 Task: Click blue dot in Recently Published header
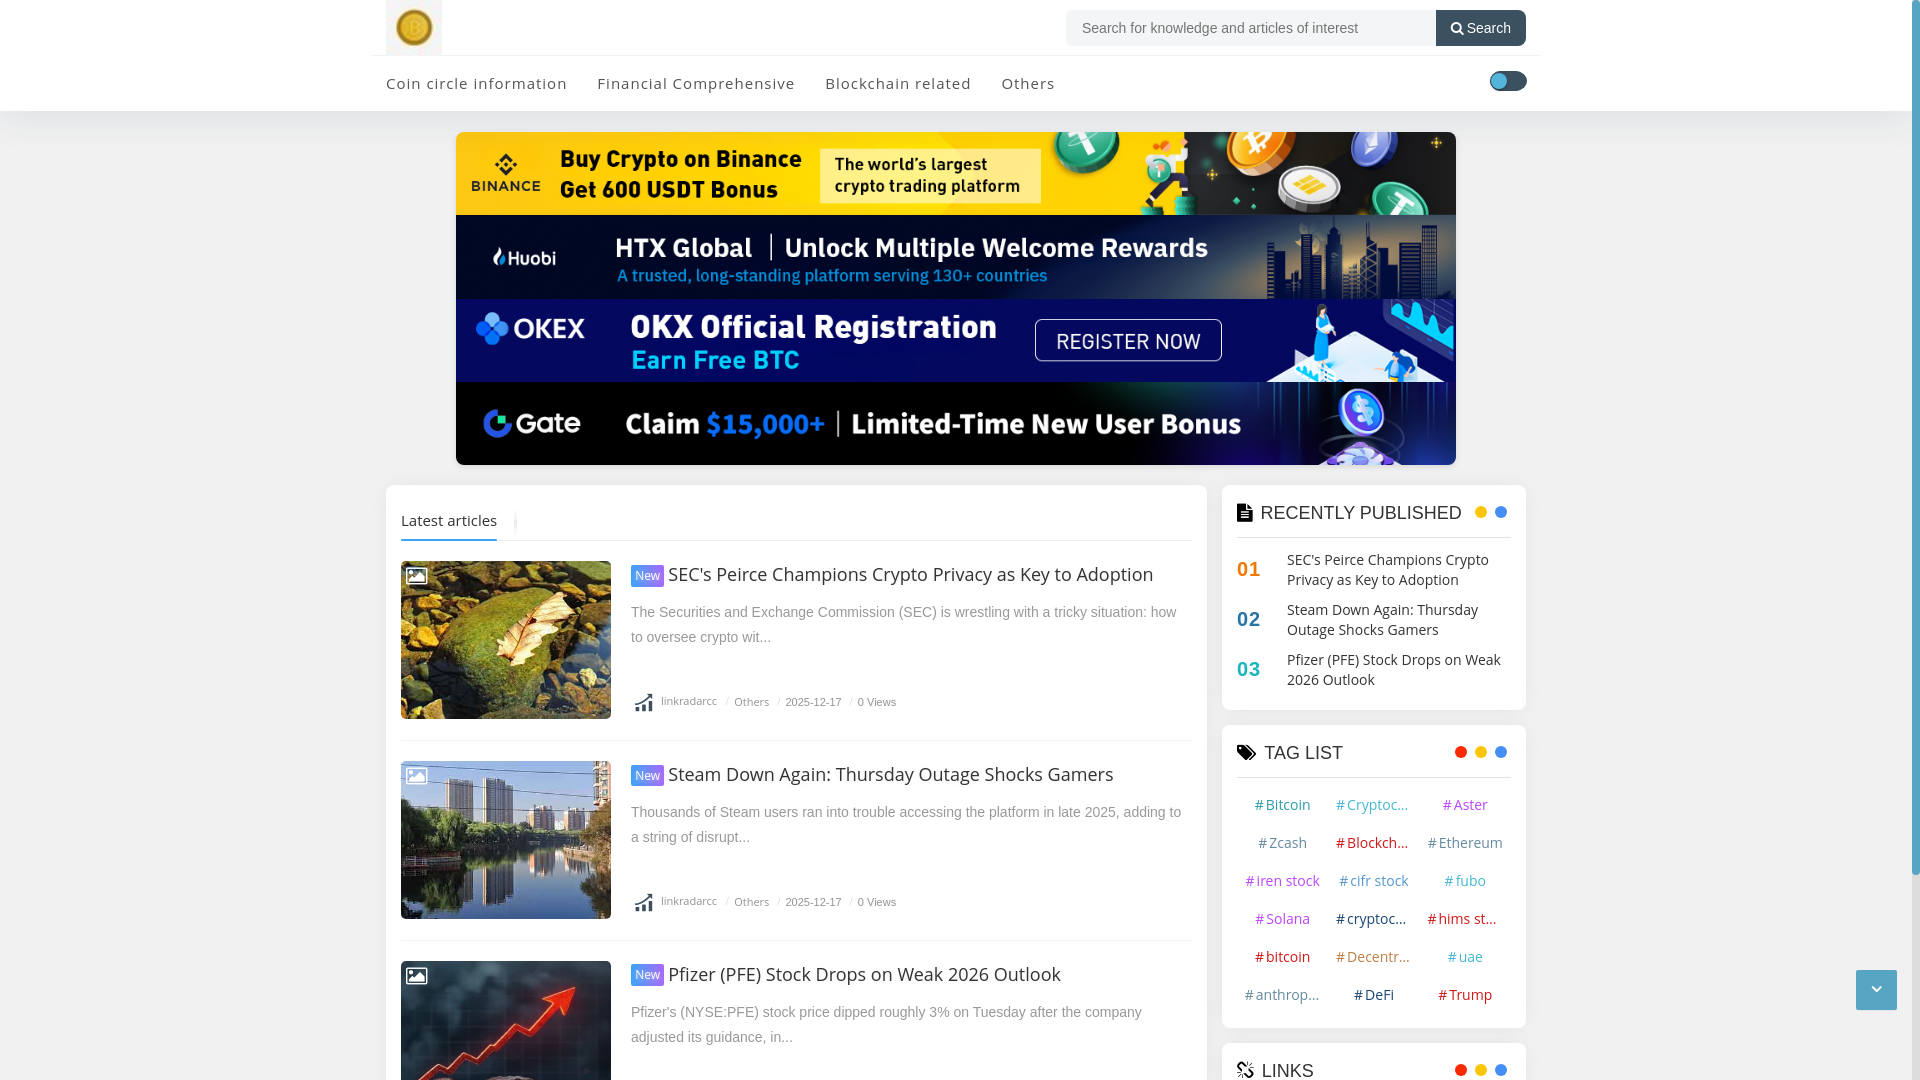click(1501, 512)
